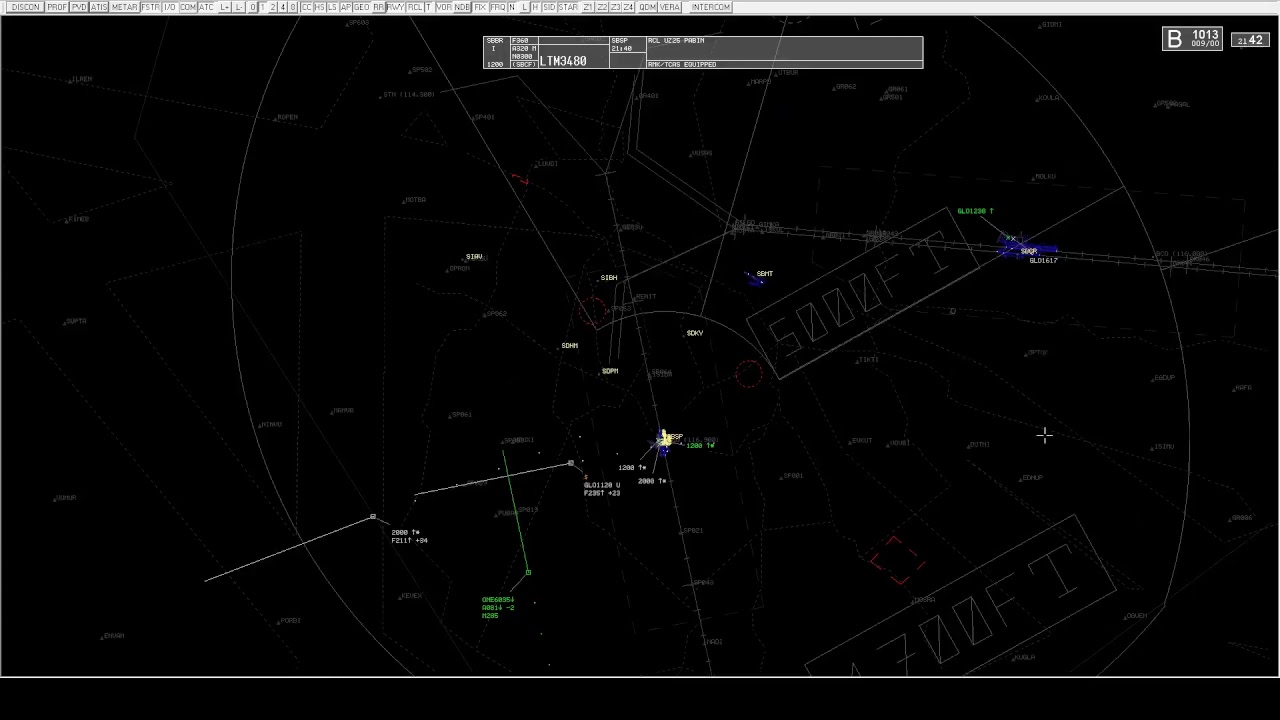Open the INTERCOM button

711,7
